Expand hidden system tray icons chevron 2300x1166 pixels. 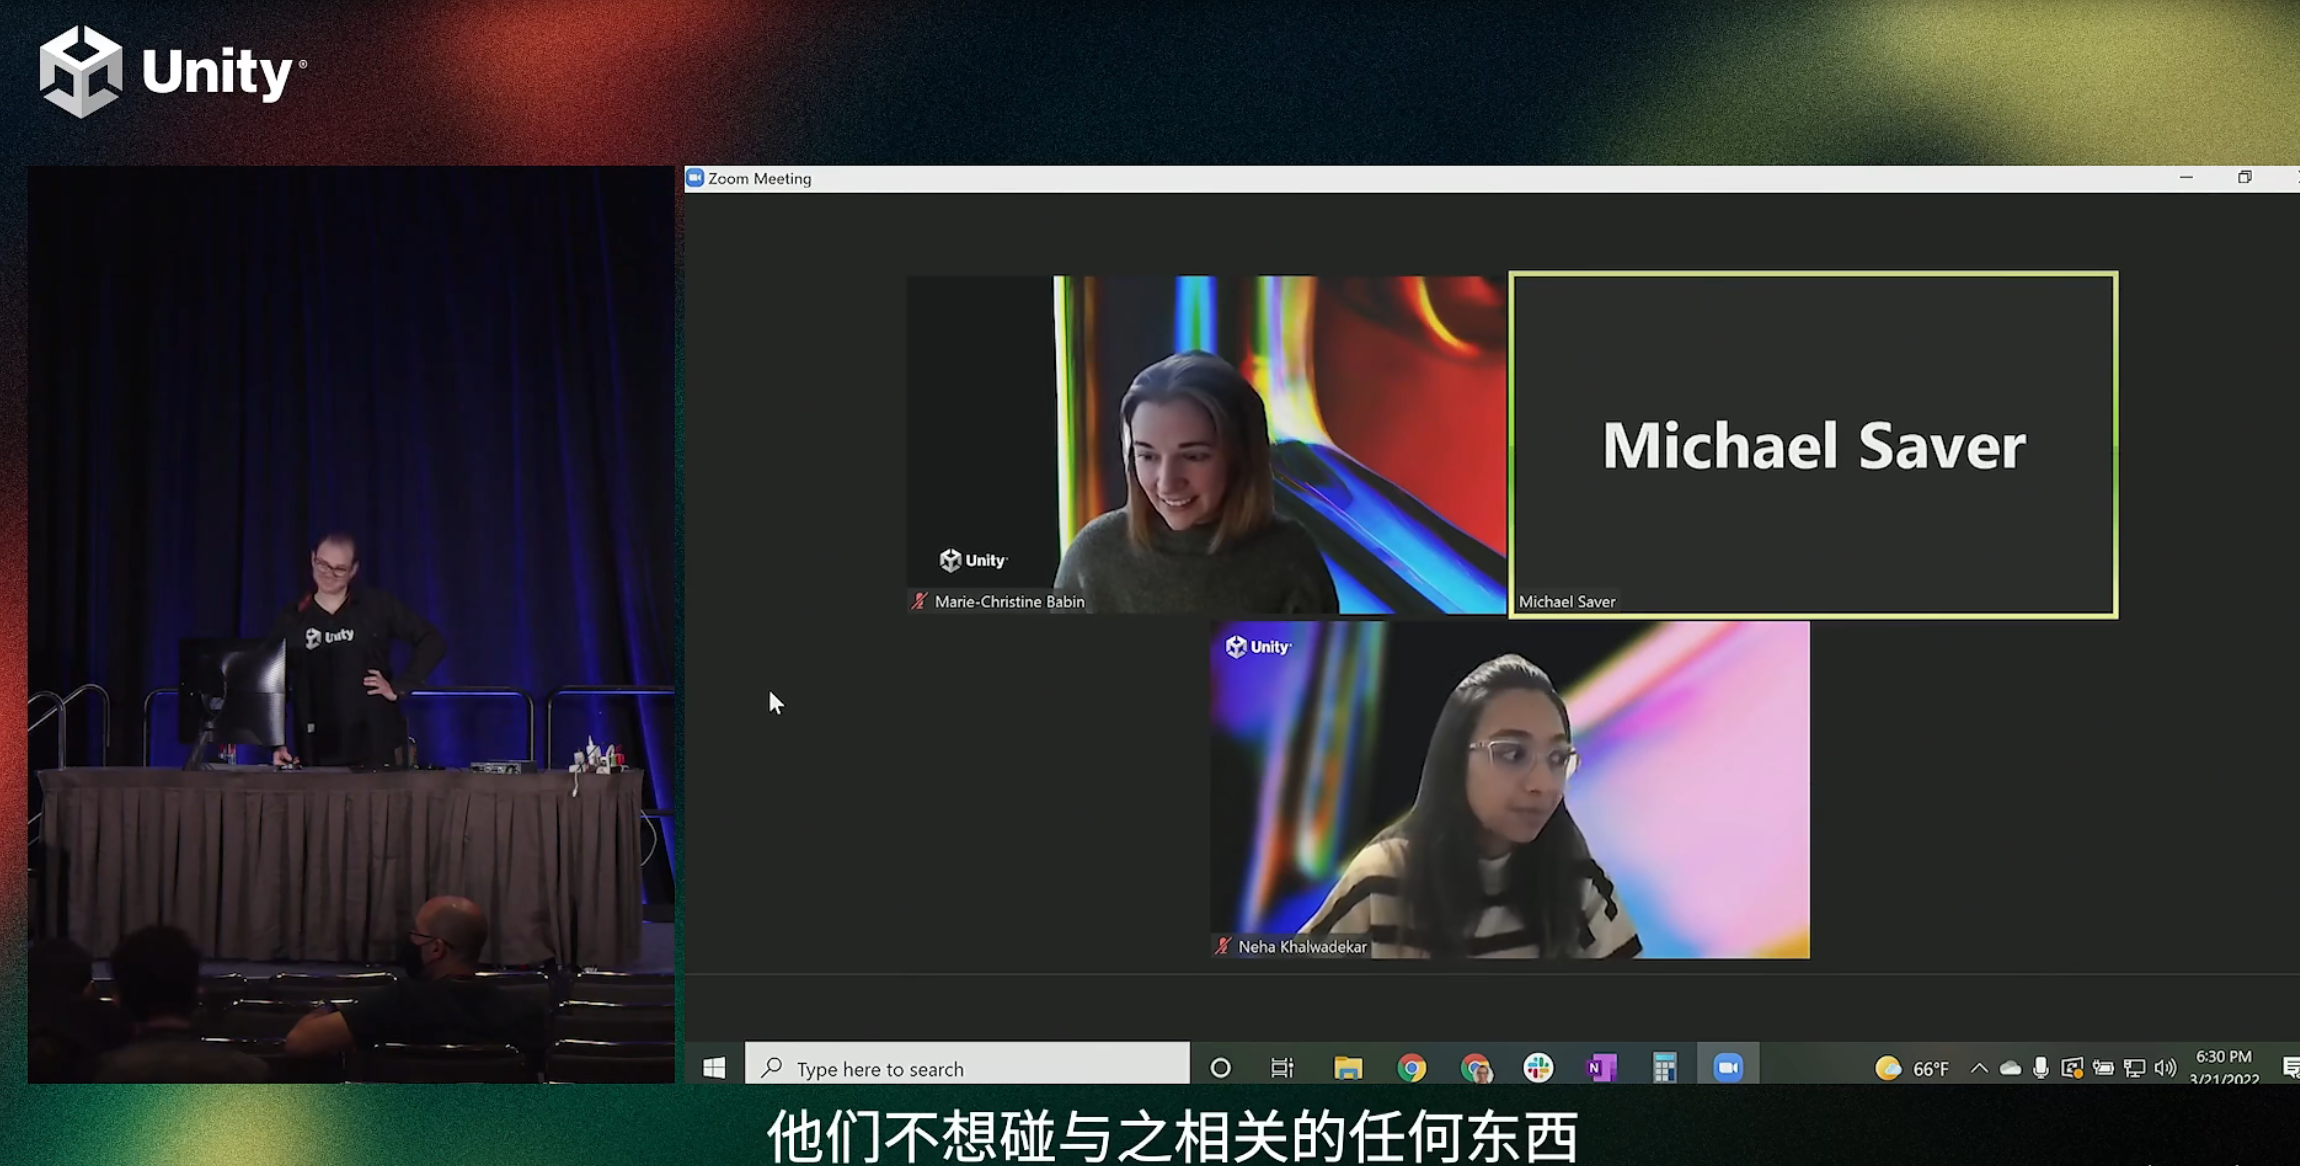click(1979, 1068)
